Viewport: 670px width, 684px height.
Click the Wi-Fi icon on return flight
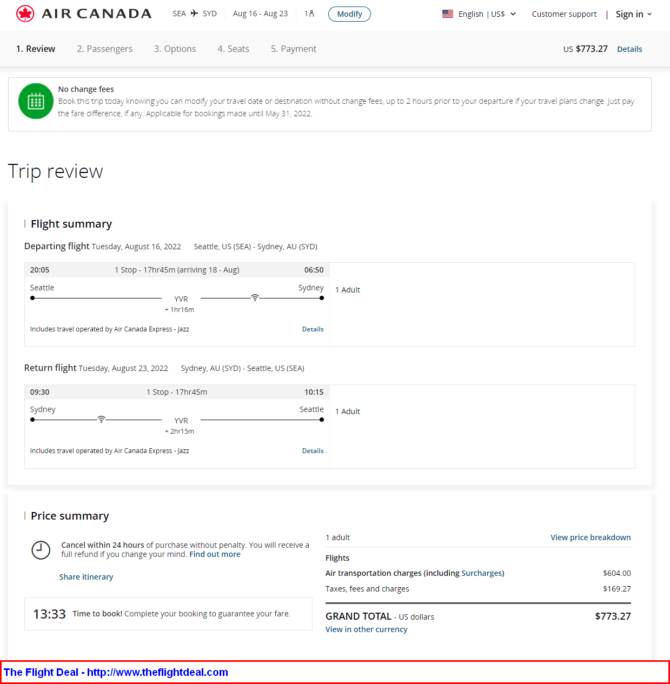[101, 419]
